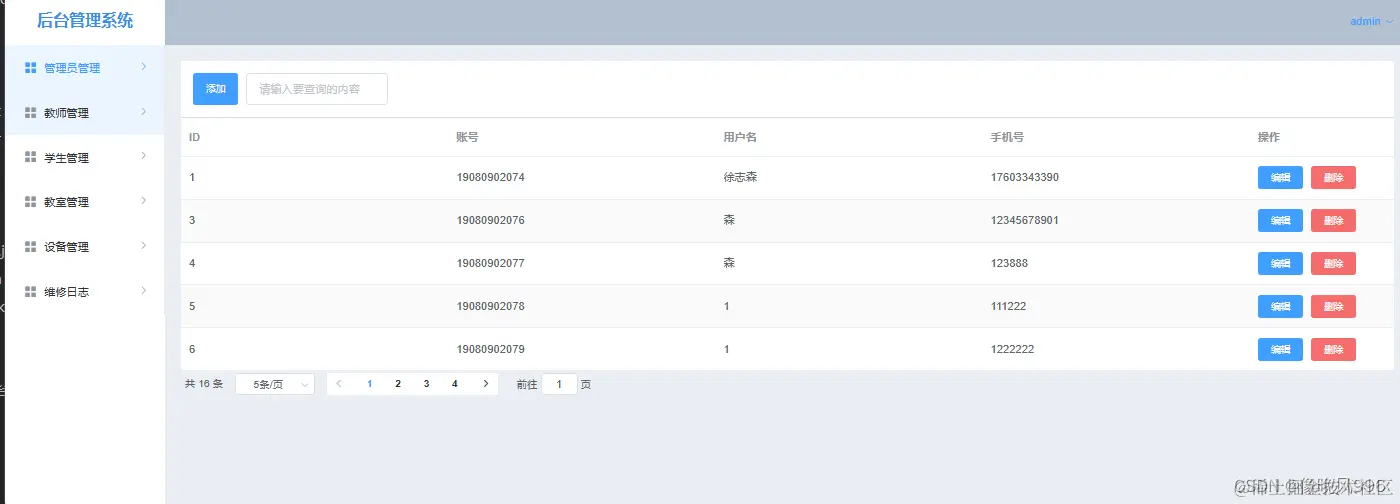Click the account cell 19080902078
The width and height of the screenshot is (1400, 504).
(x=491, y=307)
